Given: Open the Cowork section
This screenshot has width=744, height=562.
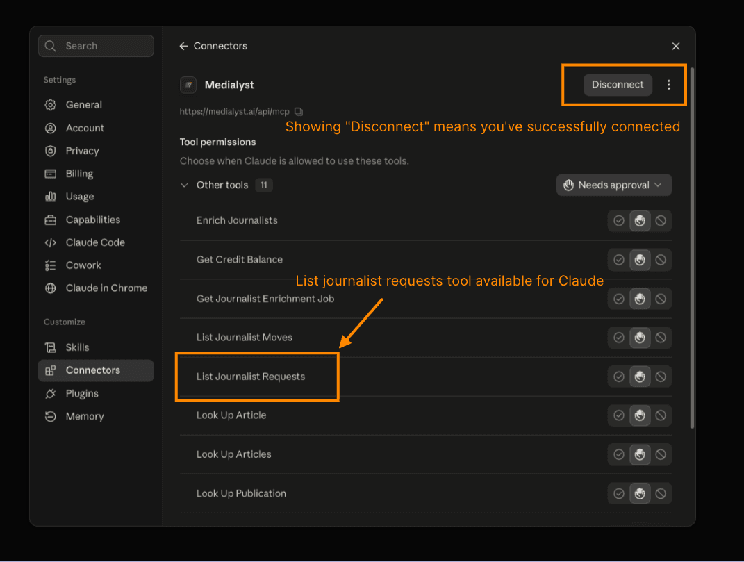Looking at the screenshot, I should point(96,265).
